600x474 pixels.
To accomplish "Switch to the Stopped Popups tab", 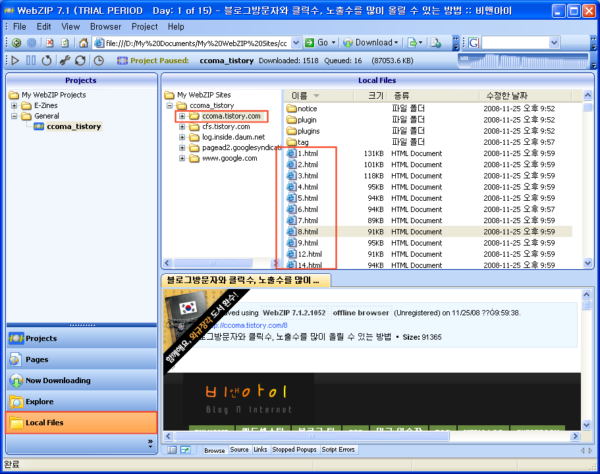I will coord(294,450).
